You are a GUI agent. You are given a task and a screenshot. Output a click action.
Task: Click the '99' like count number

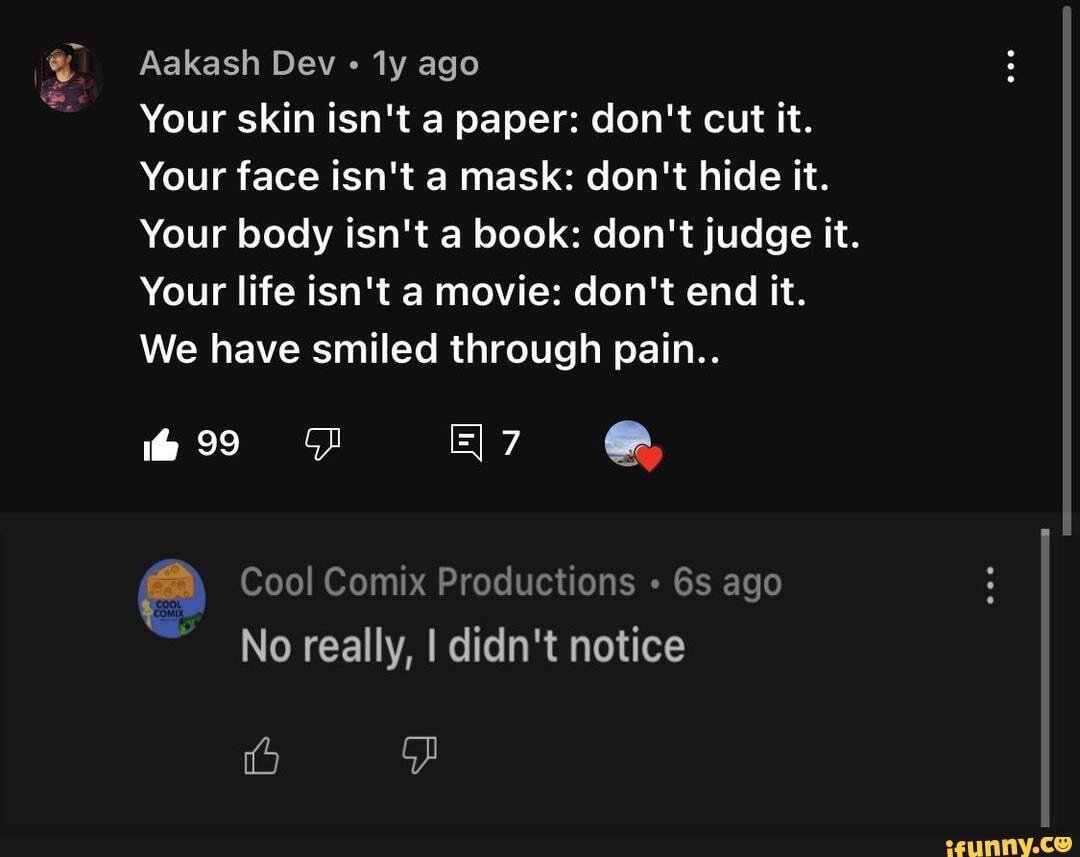(x=218, y=443)
